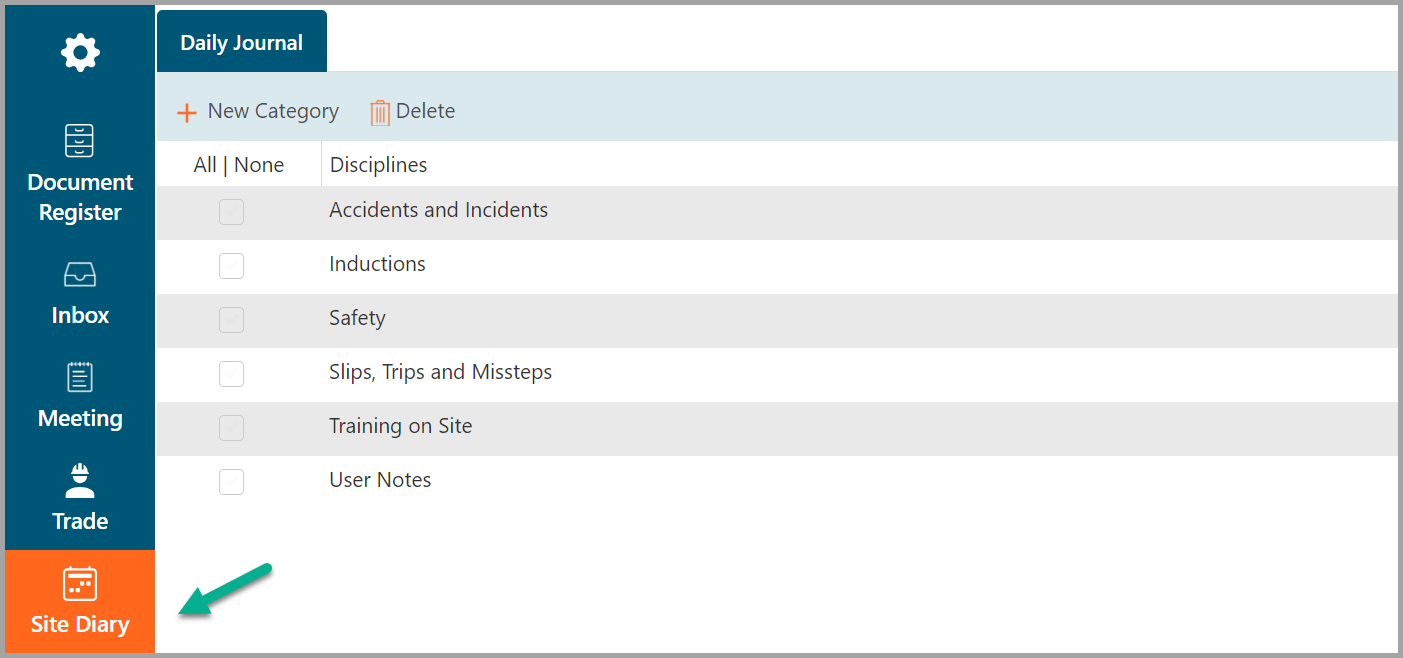
Task: Select None to clear selections
Action: (259, 165)
